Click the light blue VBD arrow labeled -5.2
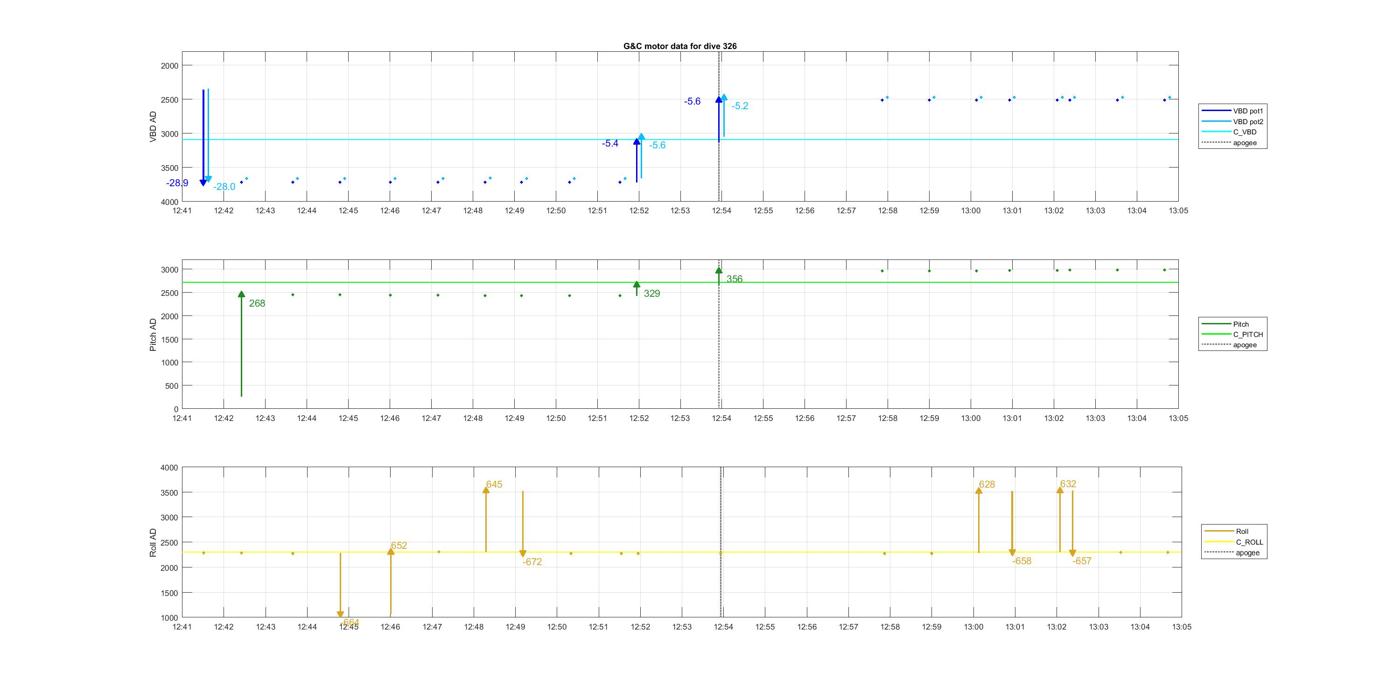Image resolution: width=1400 pixels, height=693 pixels. (724, 115)
